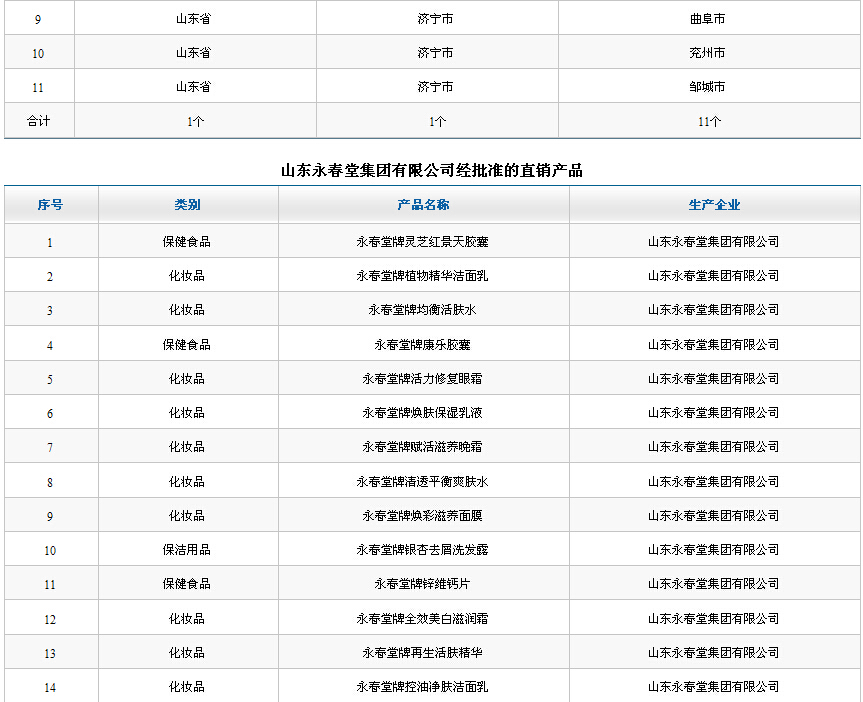Select the table title 山东永春堂集团有限公司经批准的直销产品
Viewport: 863px width, 702px height.
(431, 170)
